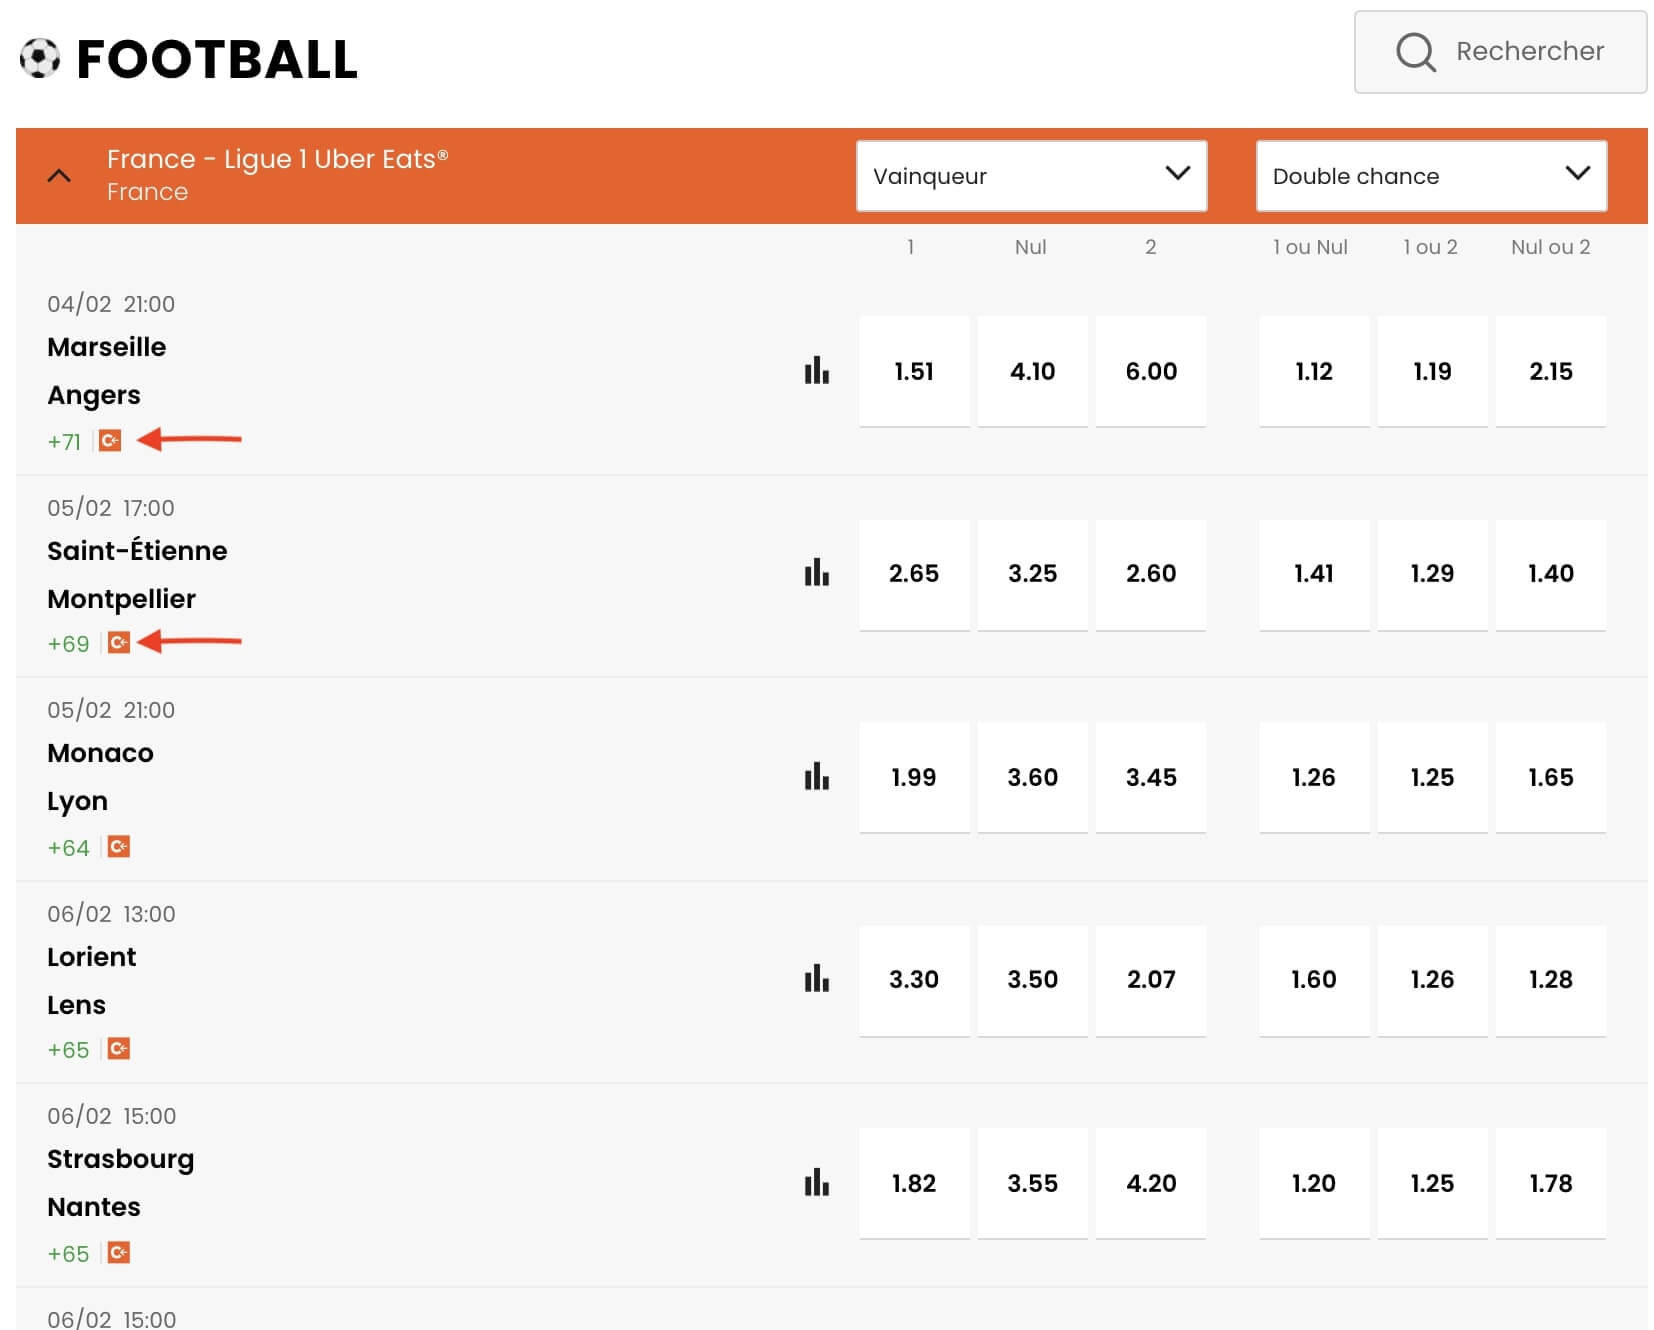Open the Marseille team name

[107, 347]
